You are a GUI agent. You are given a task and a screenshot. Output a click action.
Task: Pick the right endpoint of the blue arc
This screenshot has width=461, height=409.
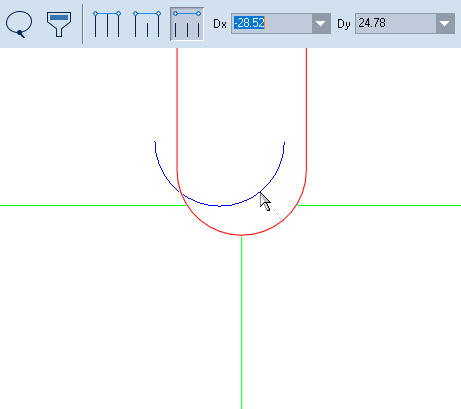(x=284, y=143)
